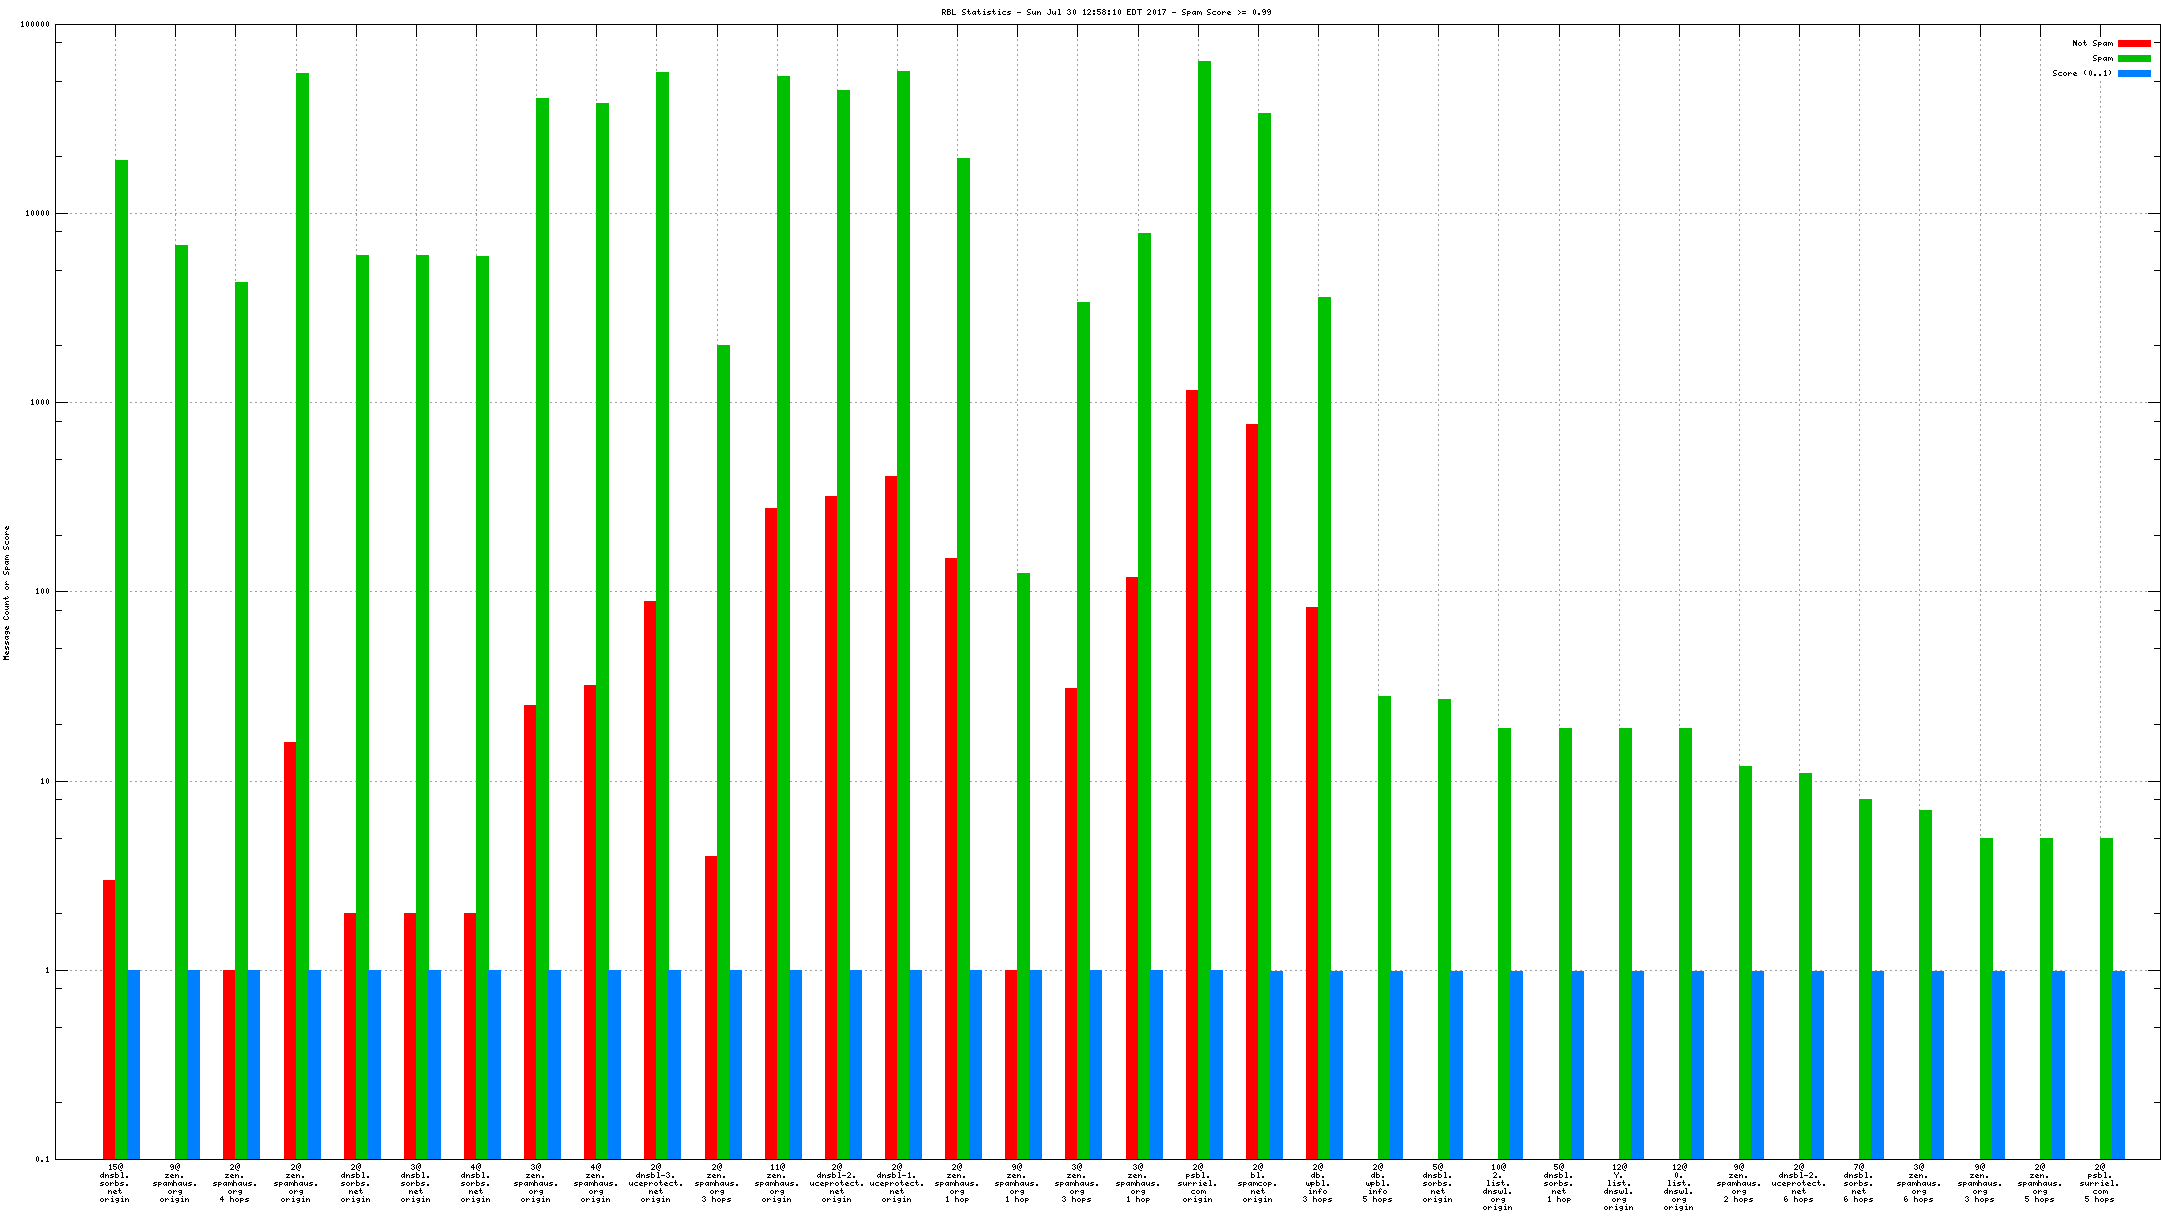Click the dnsbl-3.uceprotect.net origin x-axis label
The width and height of the screenshot is (2176, 1224).
(x=656, y=1183)
